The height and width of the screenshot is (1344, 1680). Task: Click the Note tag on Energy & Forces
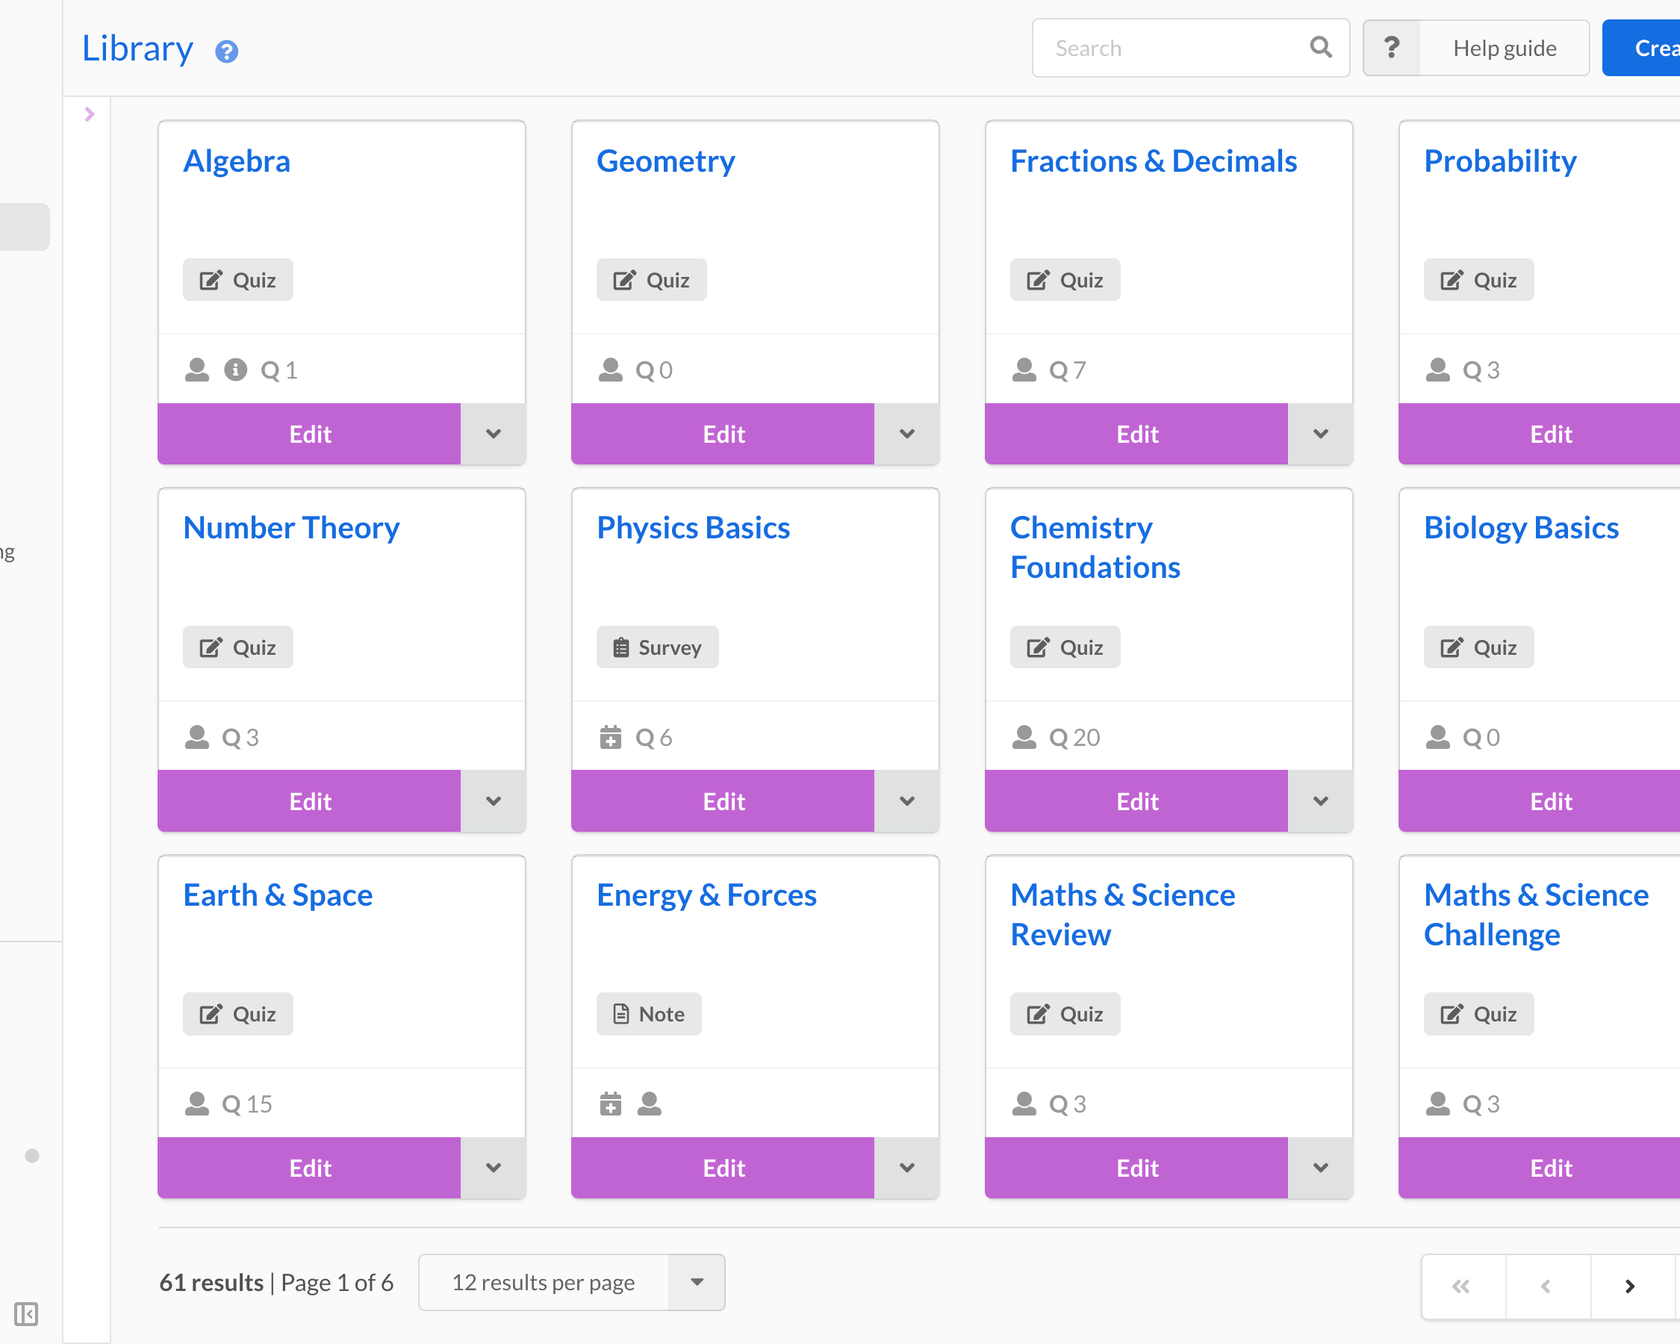[x=648, y=1014]
